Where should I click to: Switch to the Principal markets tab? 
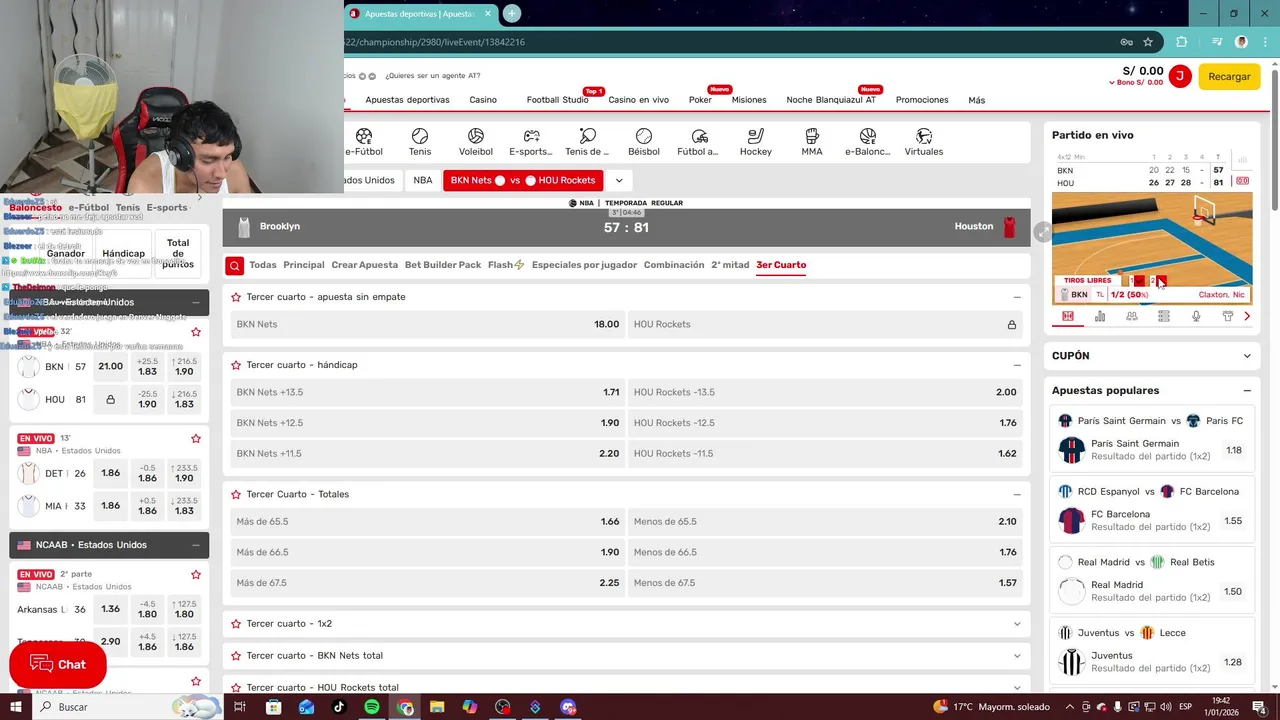click(304, 265)
